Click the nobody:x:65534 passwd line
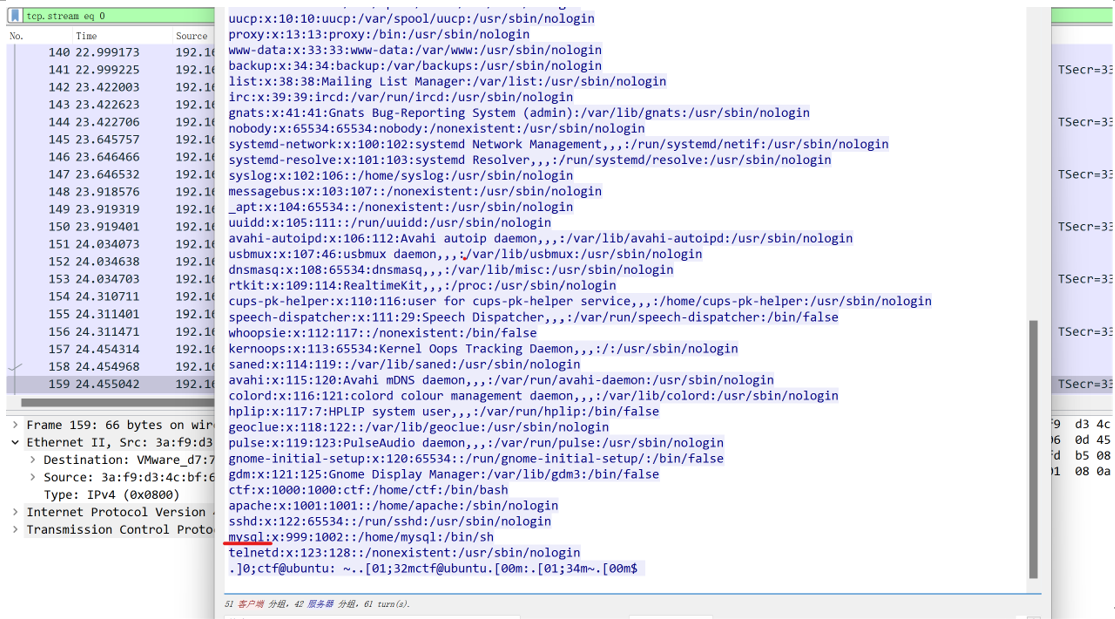 tap(437, 129)
